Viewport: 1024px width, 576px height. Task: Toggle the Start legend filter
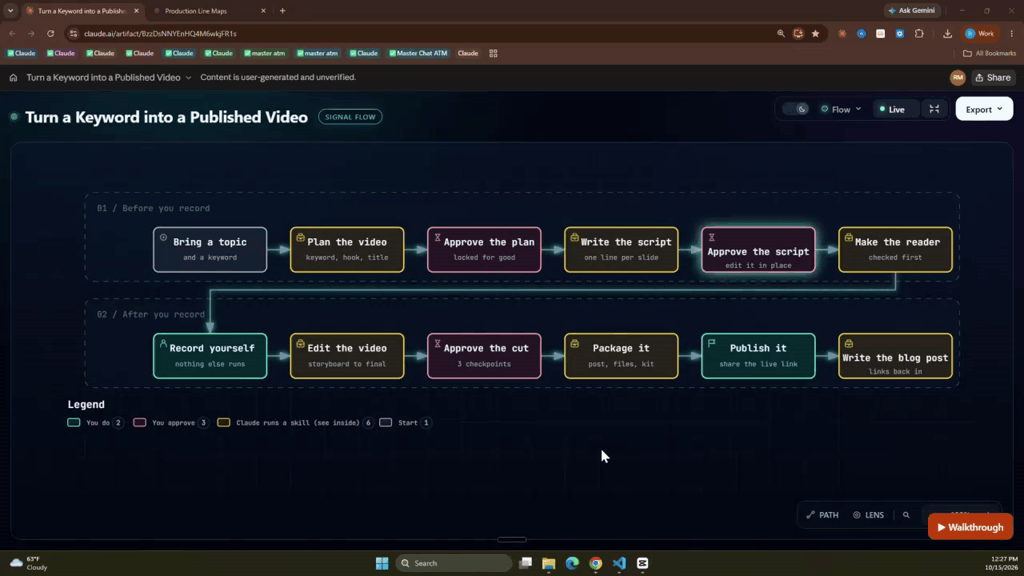coord(405,423)
